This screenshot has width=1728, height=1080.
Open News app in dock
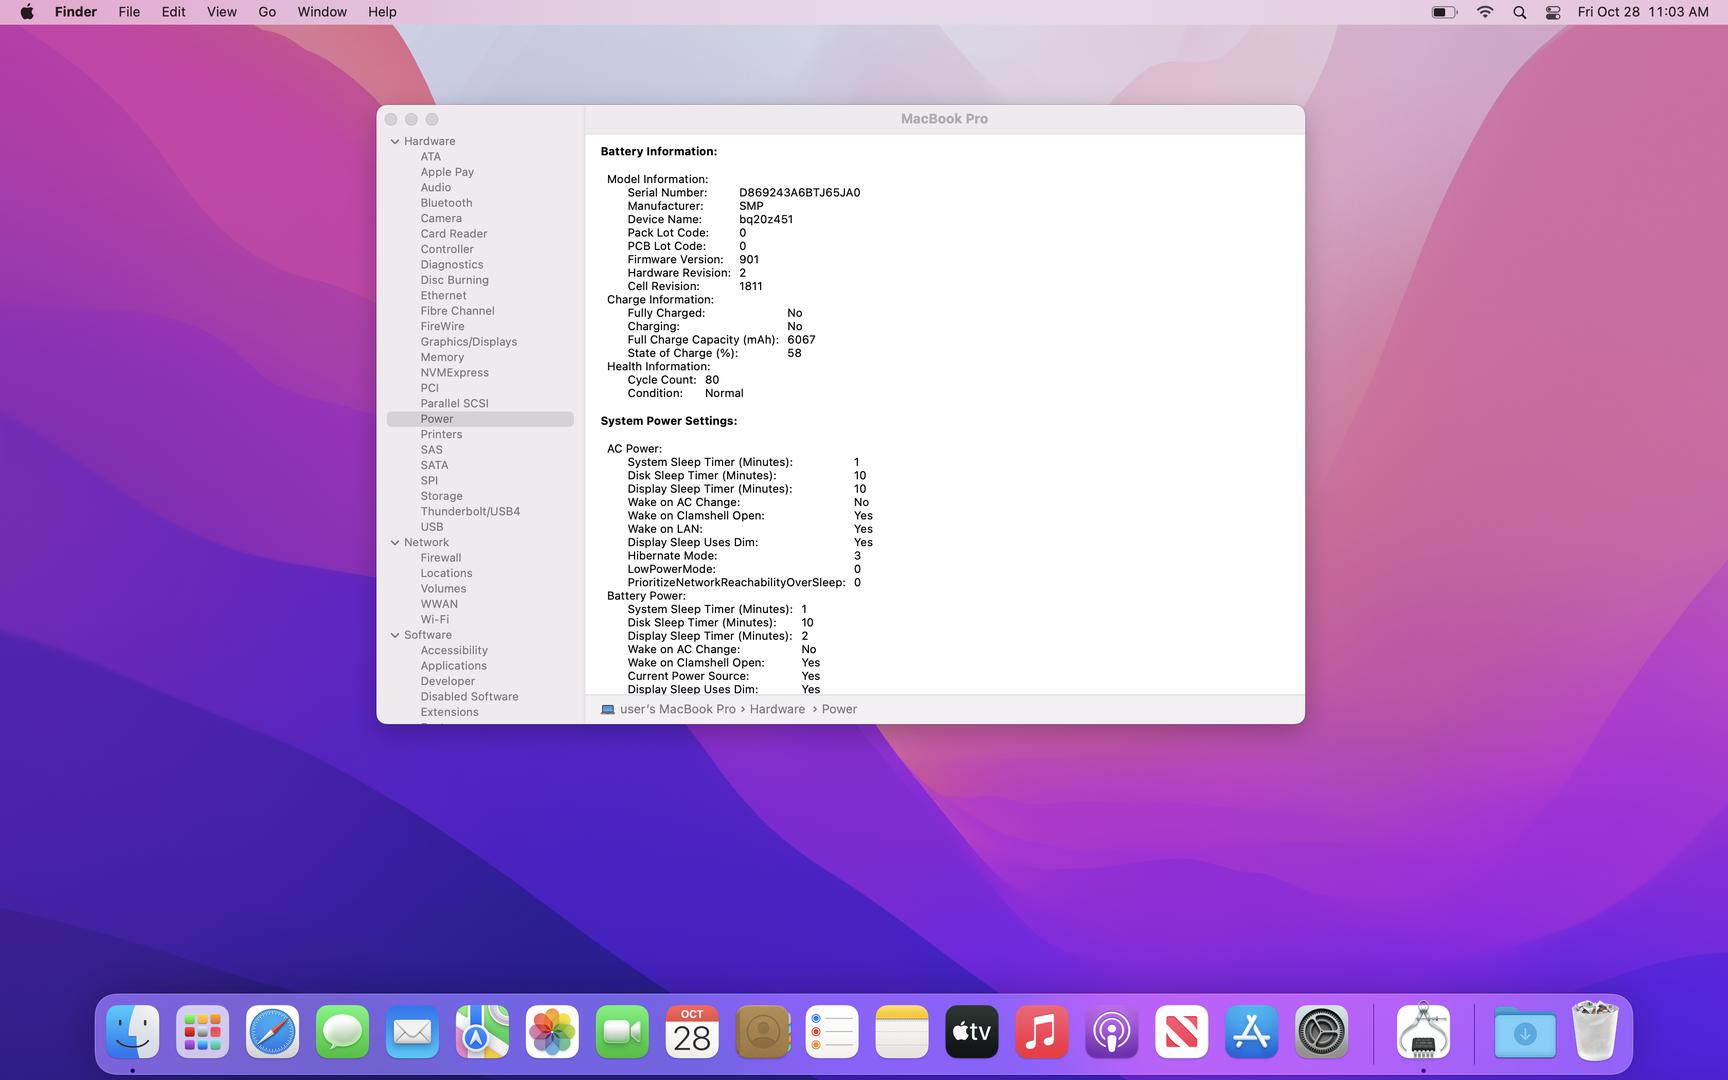coord(1182,1032)
